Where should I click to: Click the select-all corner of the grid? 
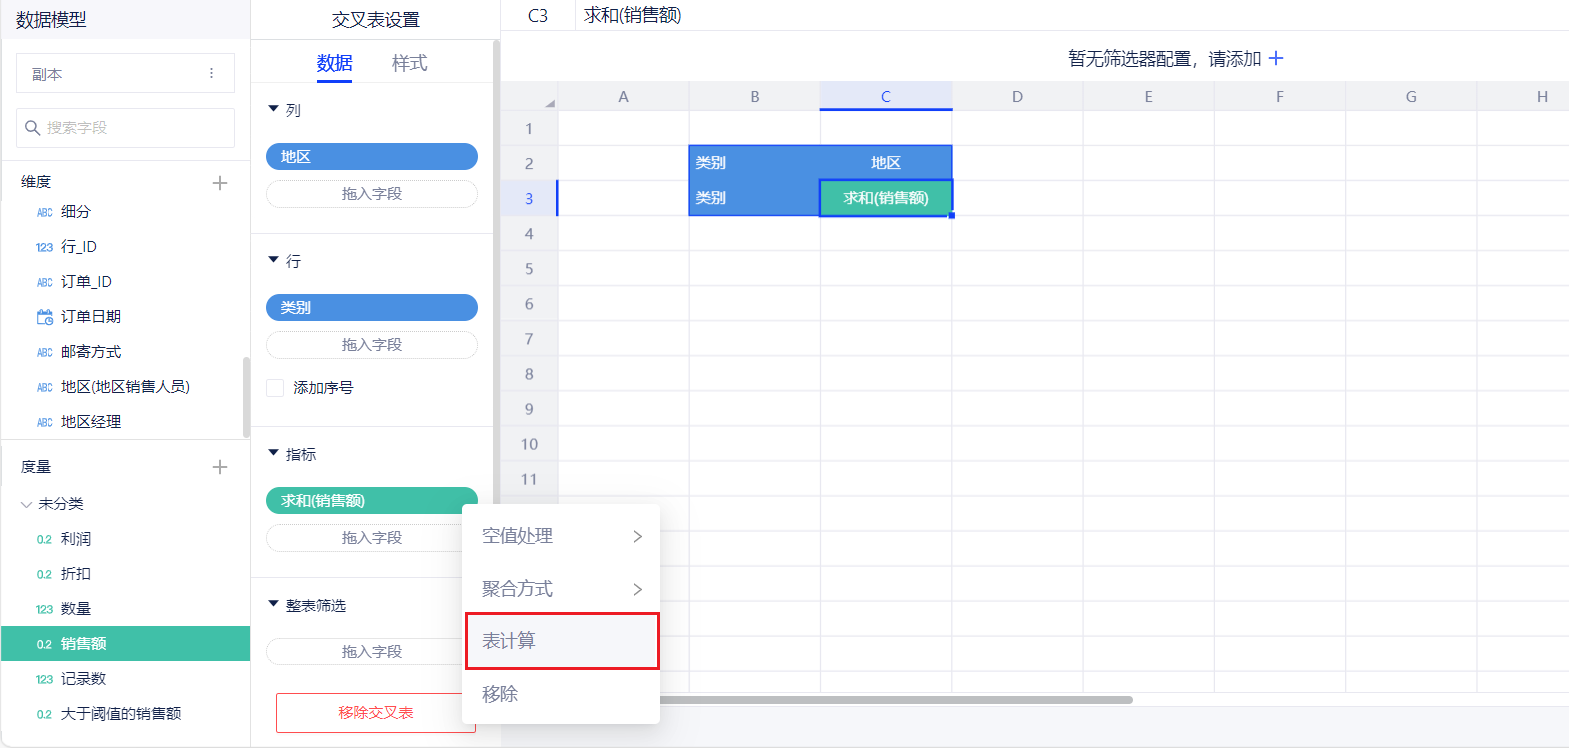point(548,102)
